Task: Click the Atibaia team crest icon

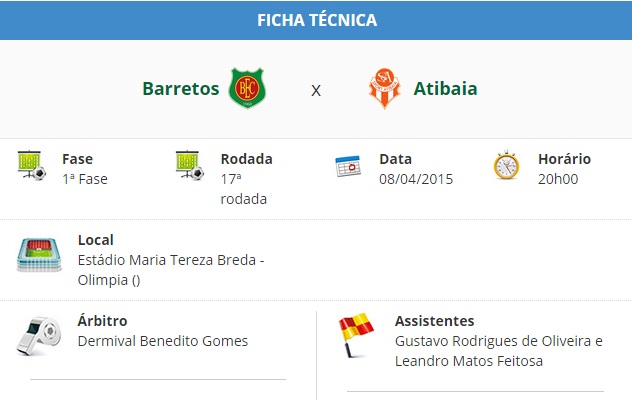Action: pyautogui.click(x=384, y=88)
